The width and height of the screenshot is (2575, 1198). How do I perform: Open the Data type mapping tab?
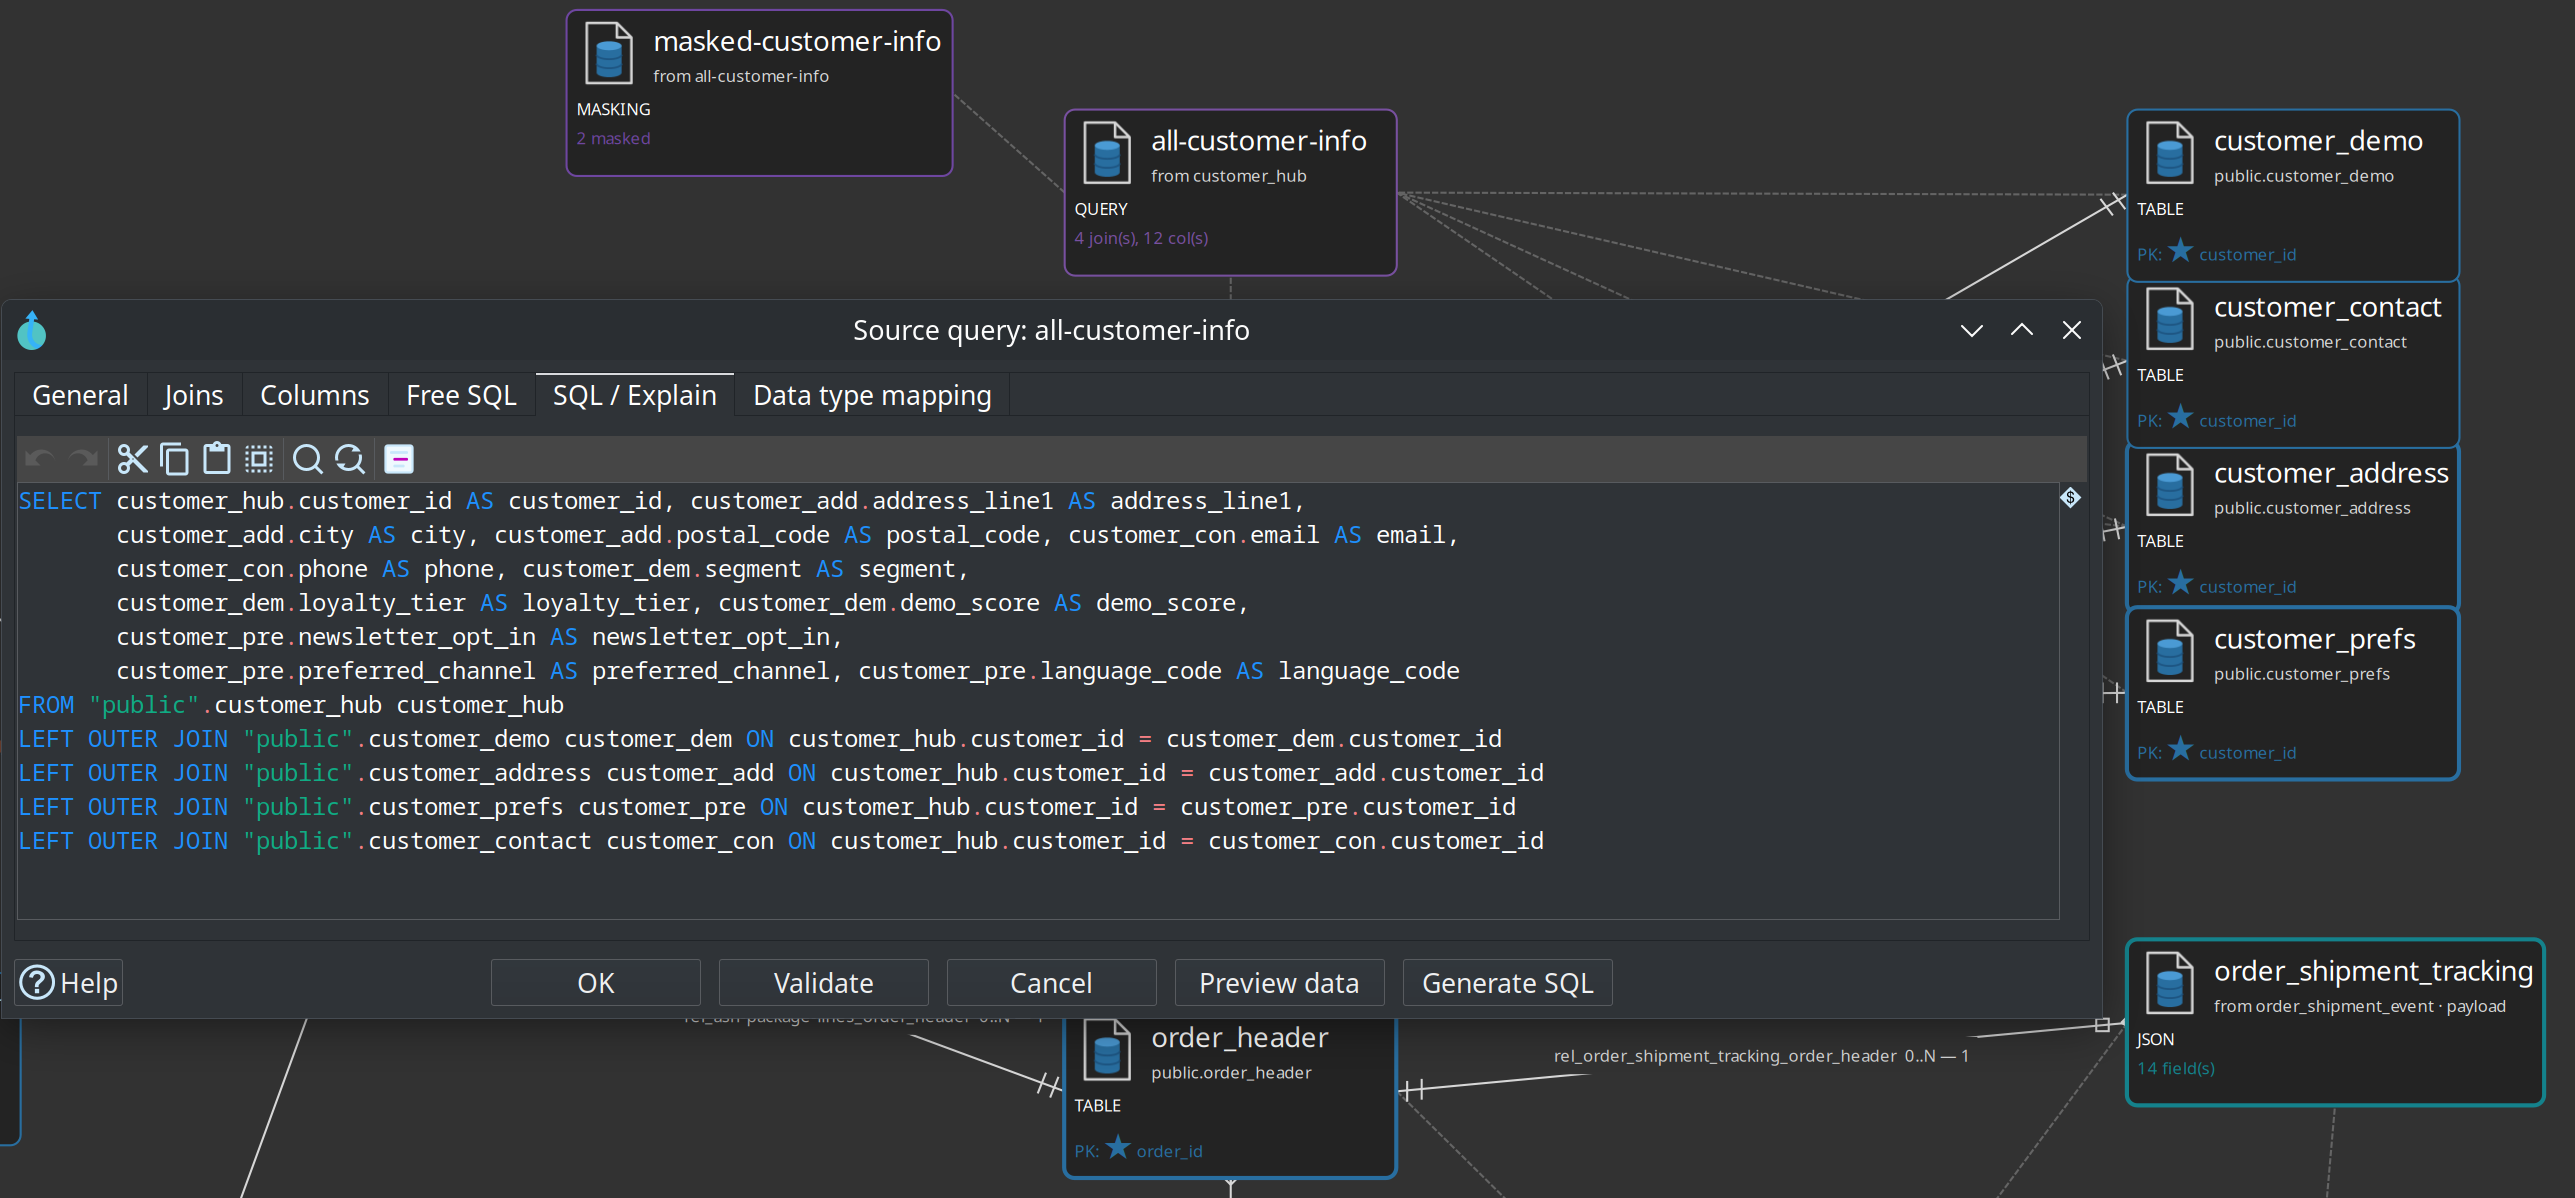pos(872,395)
